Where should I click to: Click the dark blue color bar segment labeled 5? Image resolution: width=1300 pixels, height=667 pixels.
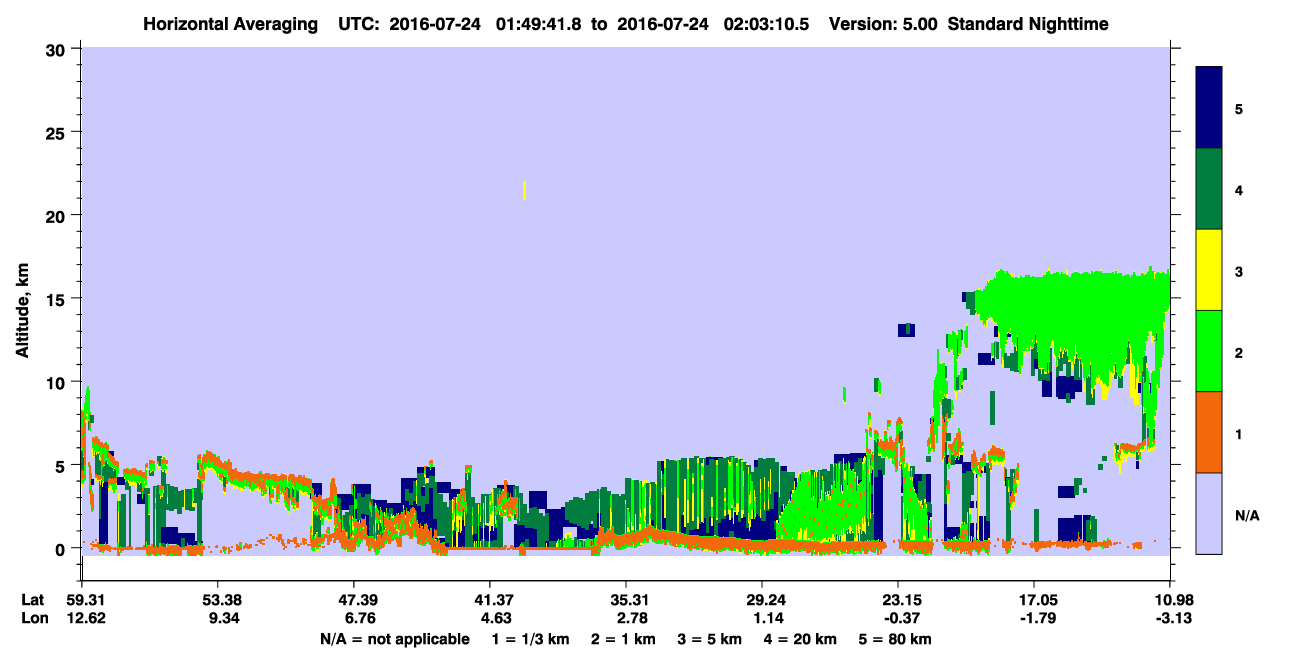click(x=1209, y=108)
